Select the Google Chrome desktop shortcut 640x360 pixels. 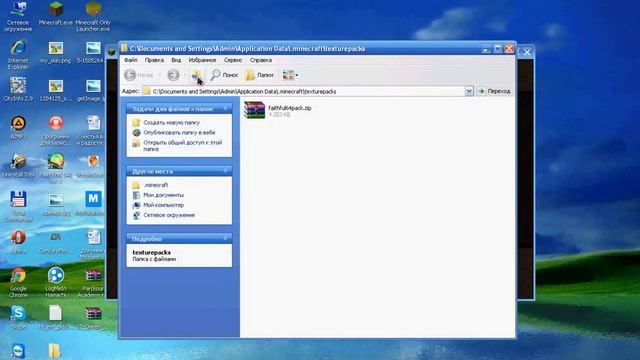18,282
